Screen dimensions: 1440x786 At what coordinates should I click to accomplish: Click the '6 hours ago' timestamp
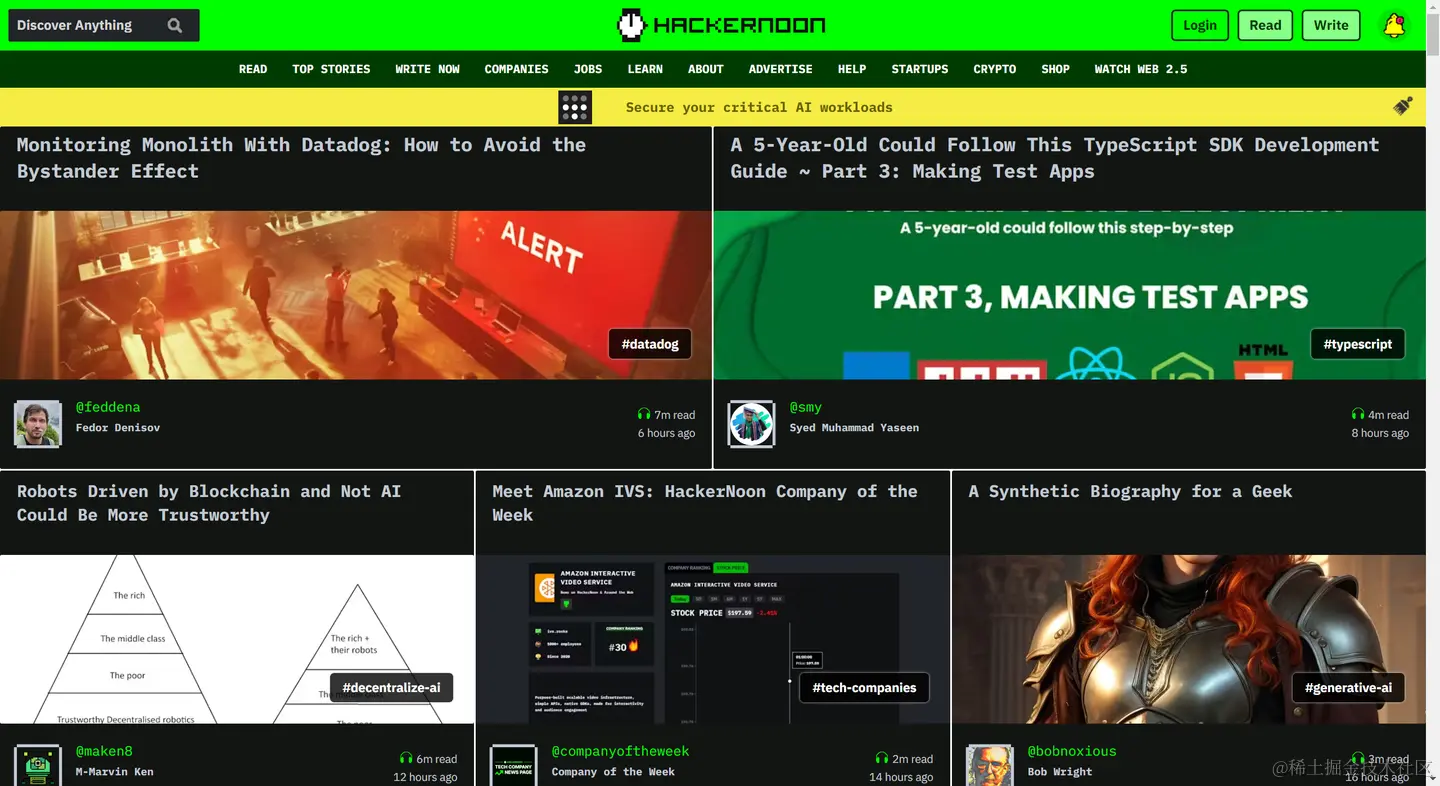666,433
